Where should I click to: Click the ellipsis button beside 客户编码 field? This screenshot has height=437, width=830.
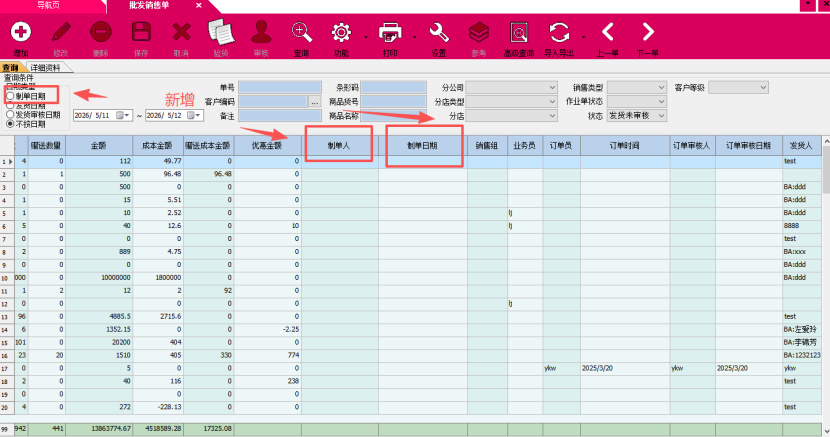coord(314,102)
